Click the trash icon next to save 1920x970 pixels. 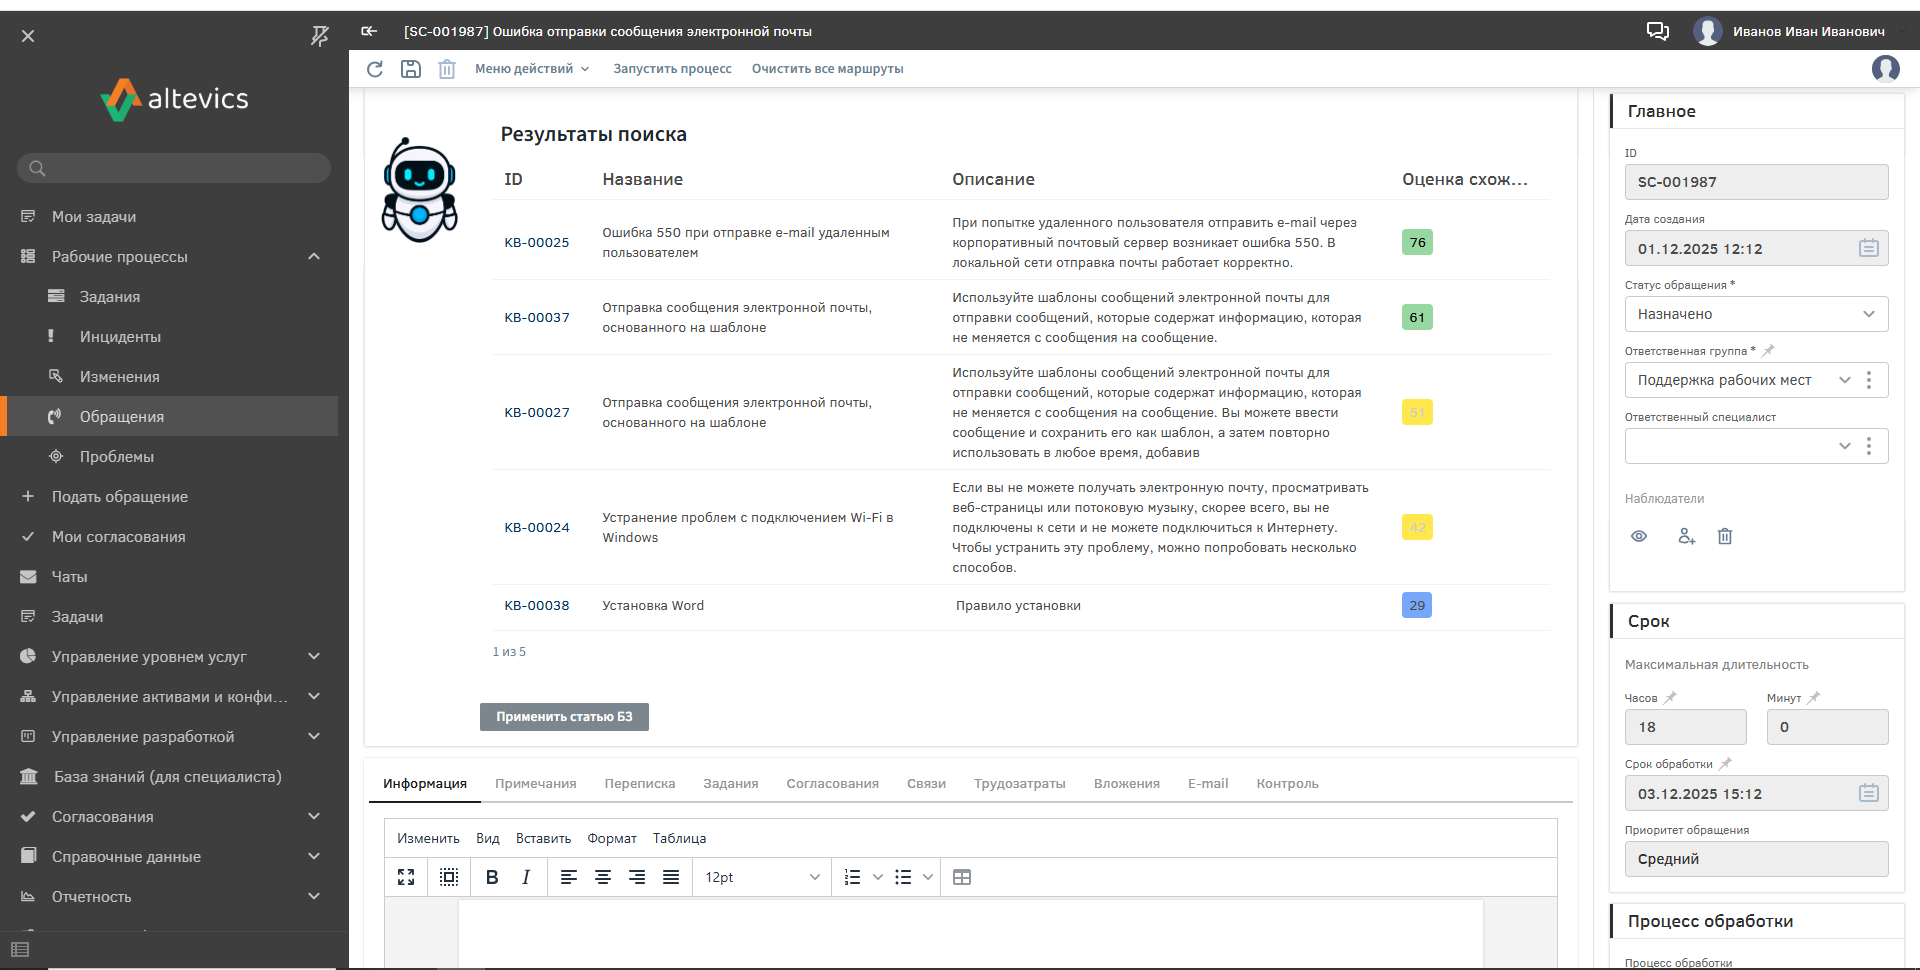(447, 69)
